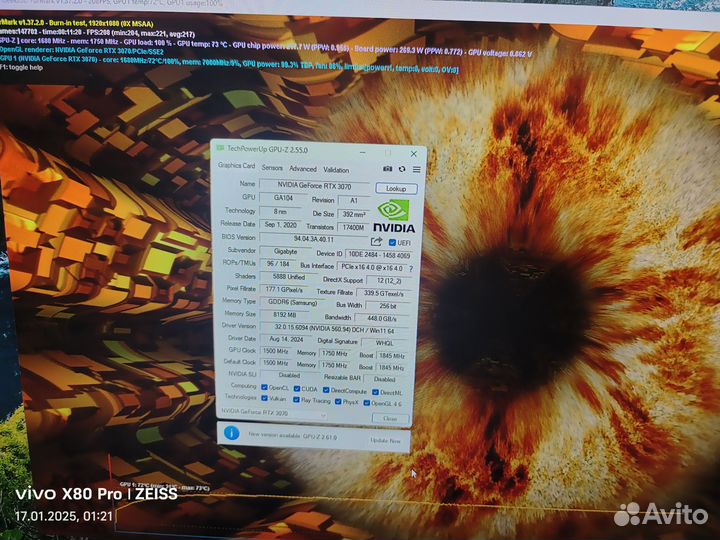Click the blue info icon in update bar
This screenshot has height=540, width=720.
231,433
